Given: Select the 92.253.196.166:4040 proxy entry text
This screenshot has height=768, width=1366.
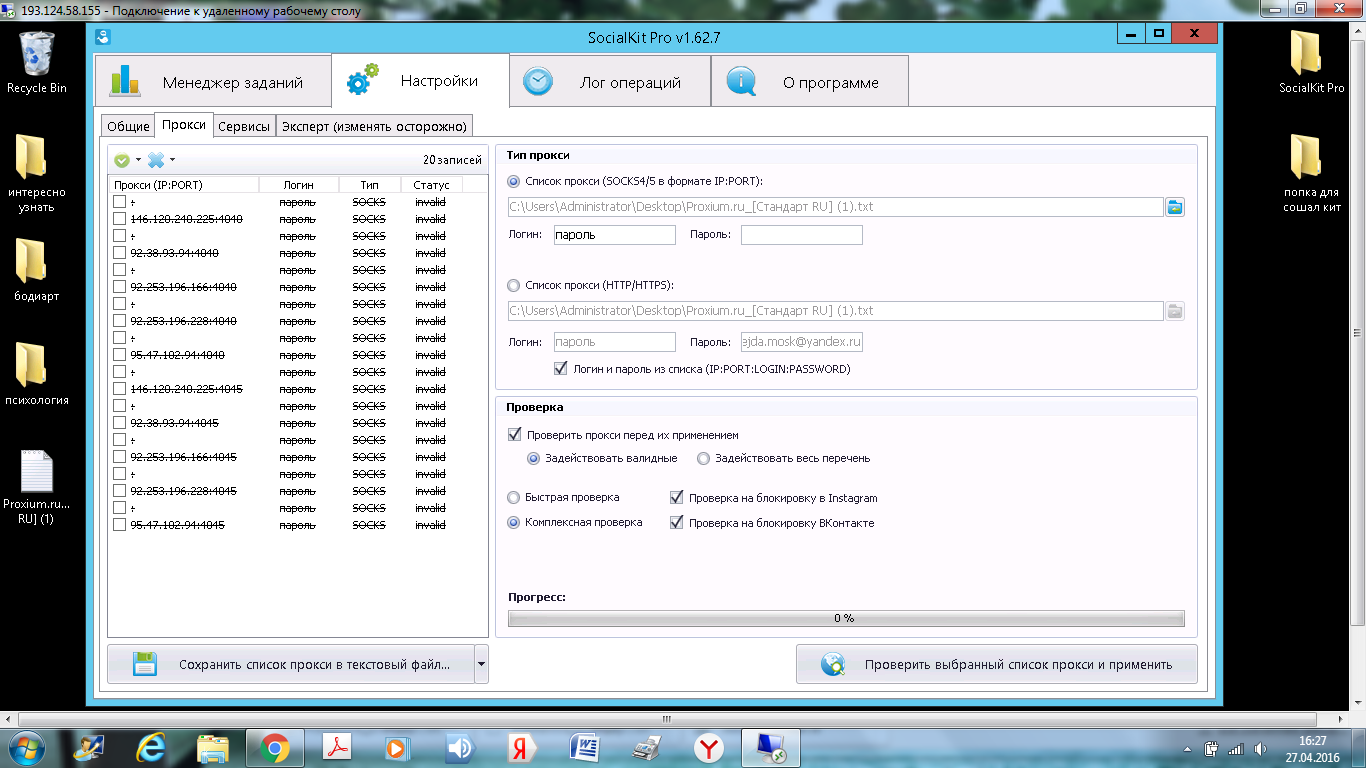Looking at the screenshot, I should [x=183, y=287].
